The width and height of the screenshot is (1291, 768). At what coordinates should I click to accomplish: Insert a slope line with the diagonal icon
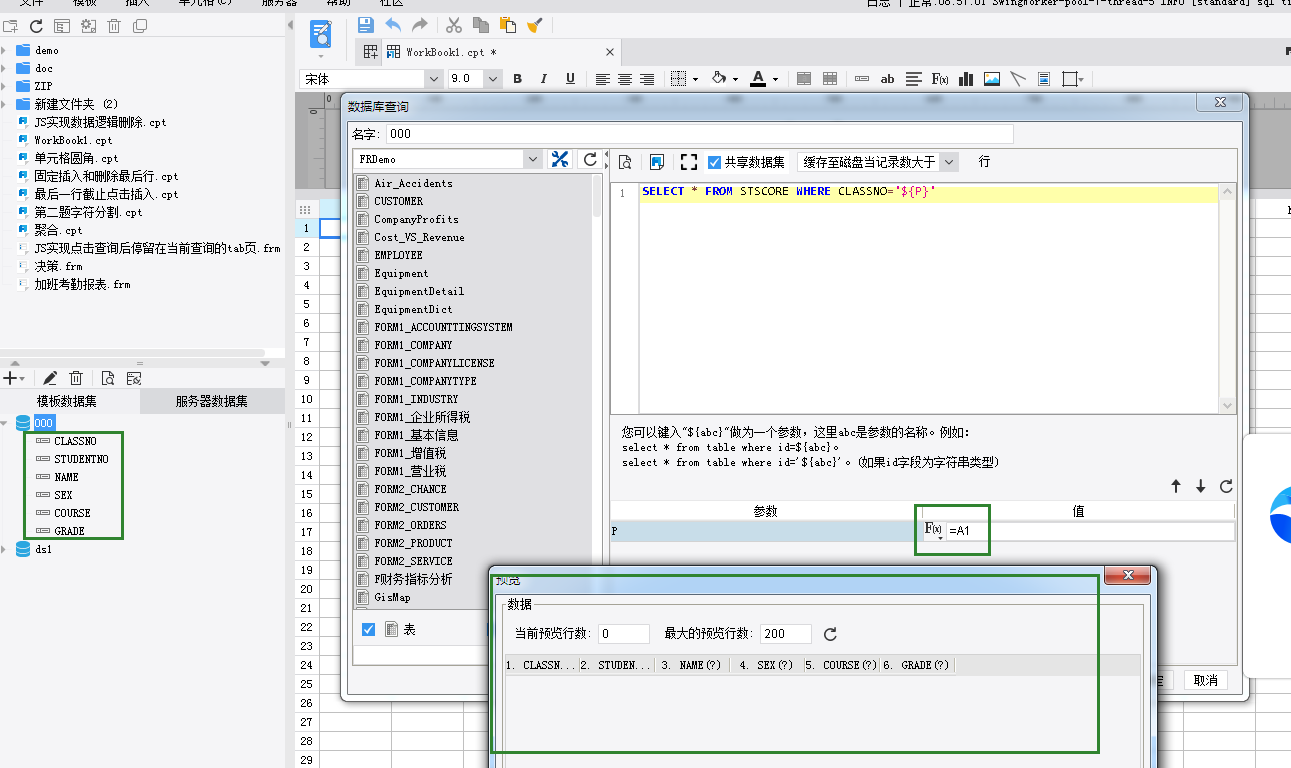coord(1018,79)
